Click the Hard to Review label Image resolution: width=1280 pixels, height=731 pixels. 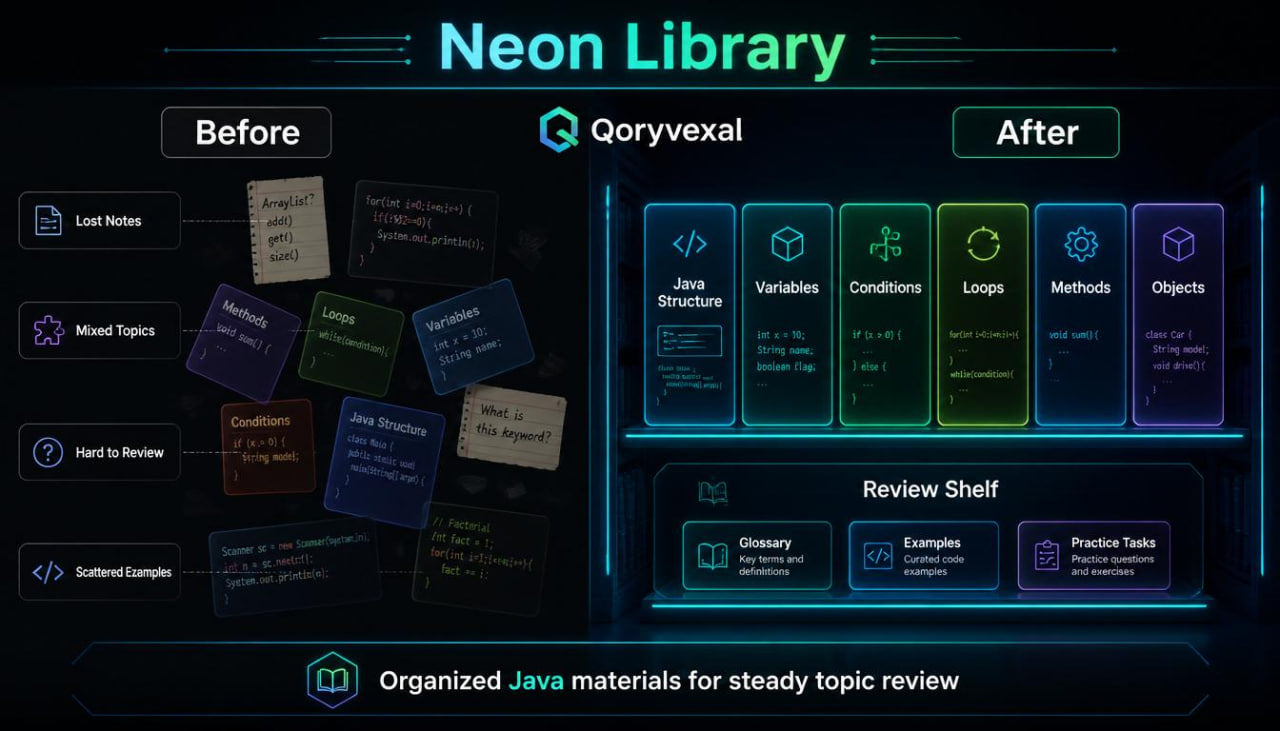pyautogui.click(x=120, y=452)
